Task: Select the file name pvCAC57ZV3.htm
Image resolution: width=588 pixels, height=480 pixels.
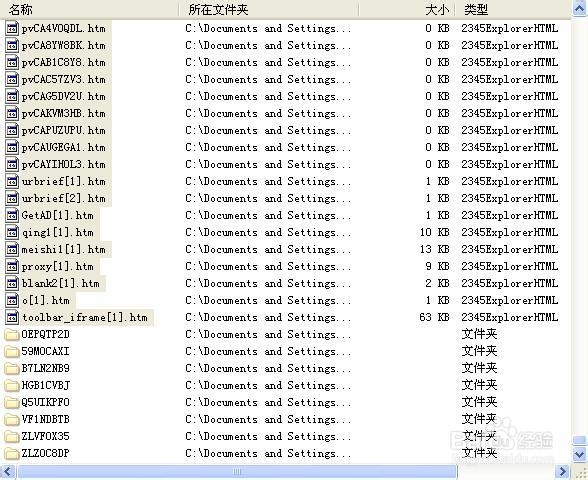Action: point(63,80)
